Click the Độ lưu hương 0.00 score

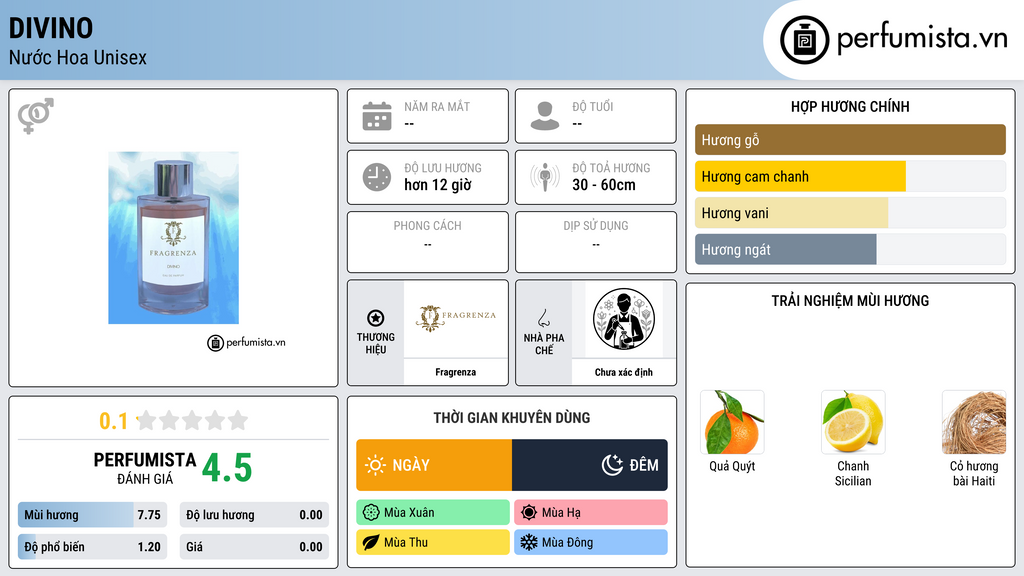click(254, 515)
